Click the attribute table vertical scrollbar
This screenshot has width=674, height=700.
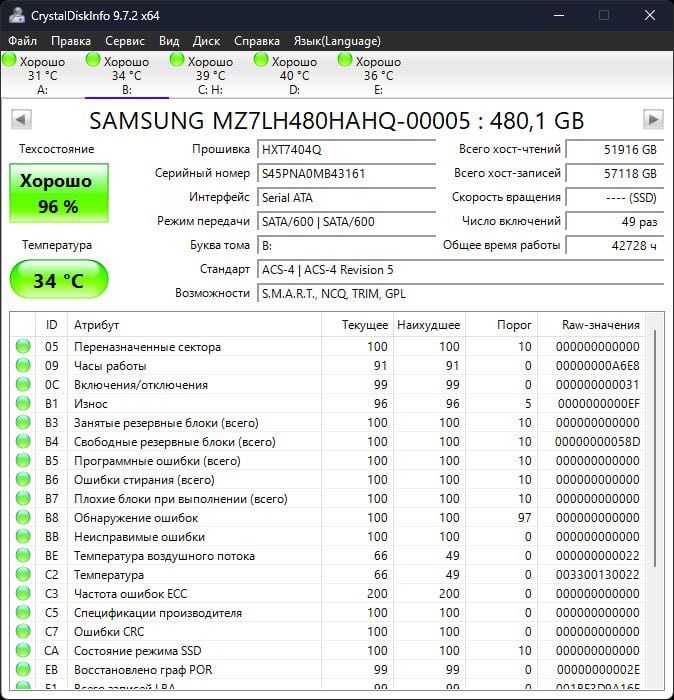tap(654, 448)
